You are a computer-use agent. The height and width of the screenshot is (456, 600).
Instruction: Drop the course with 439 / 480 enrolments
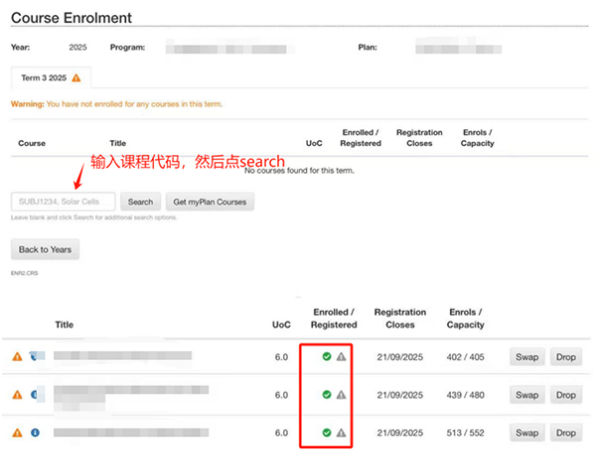click(x=565, y=395)
